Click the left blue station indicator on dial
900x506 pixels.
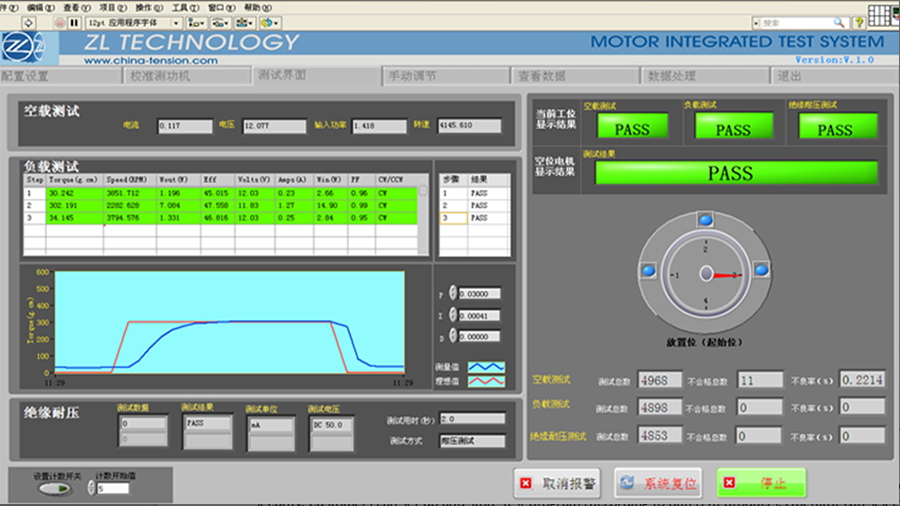pos(648,270)
